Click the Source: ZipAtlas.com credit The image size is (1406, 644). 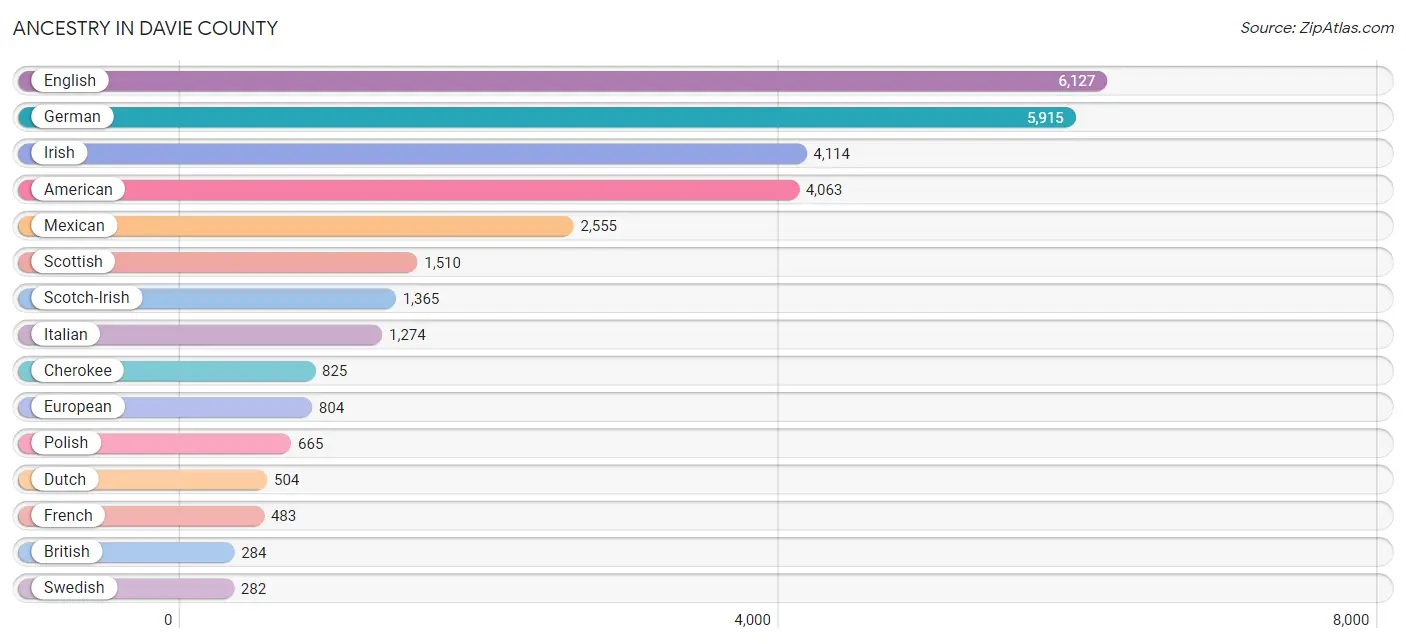pyautogui.click(x=1317, y=28)
